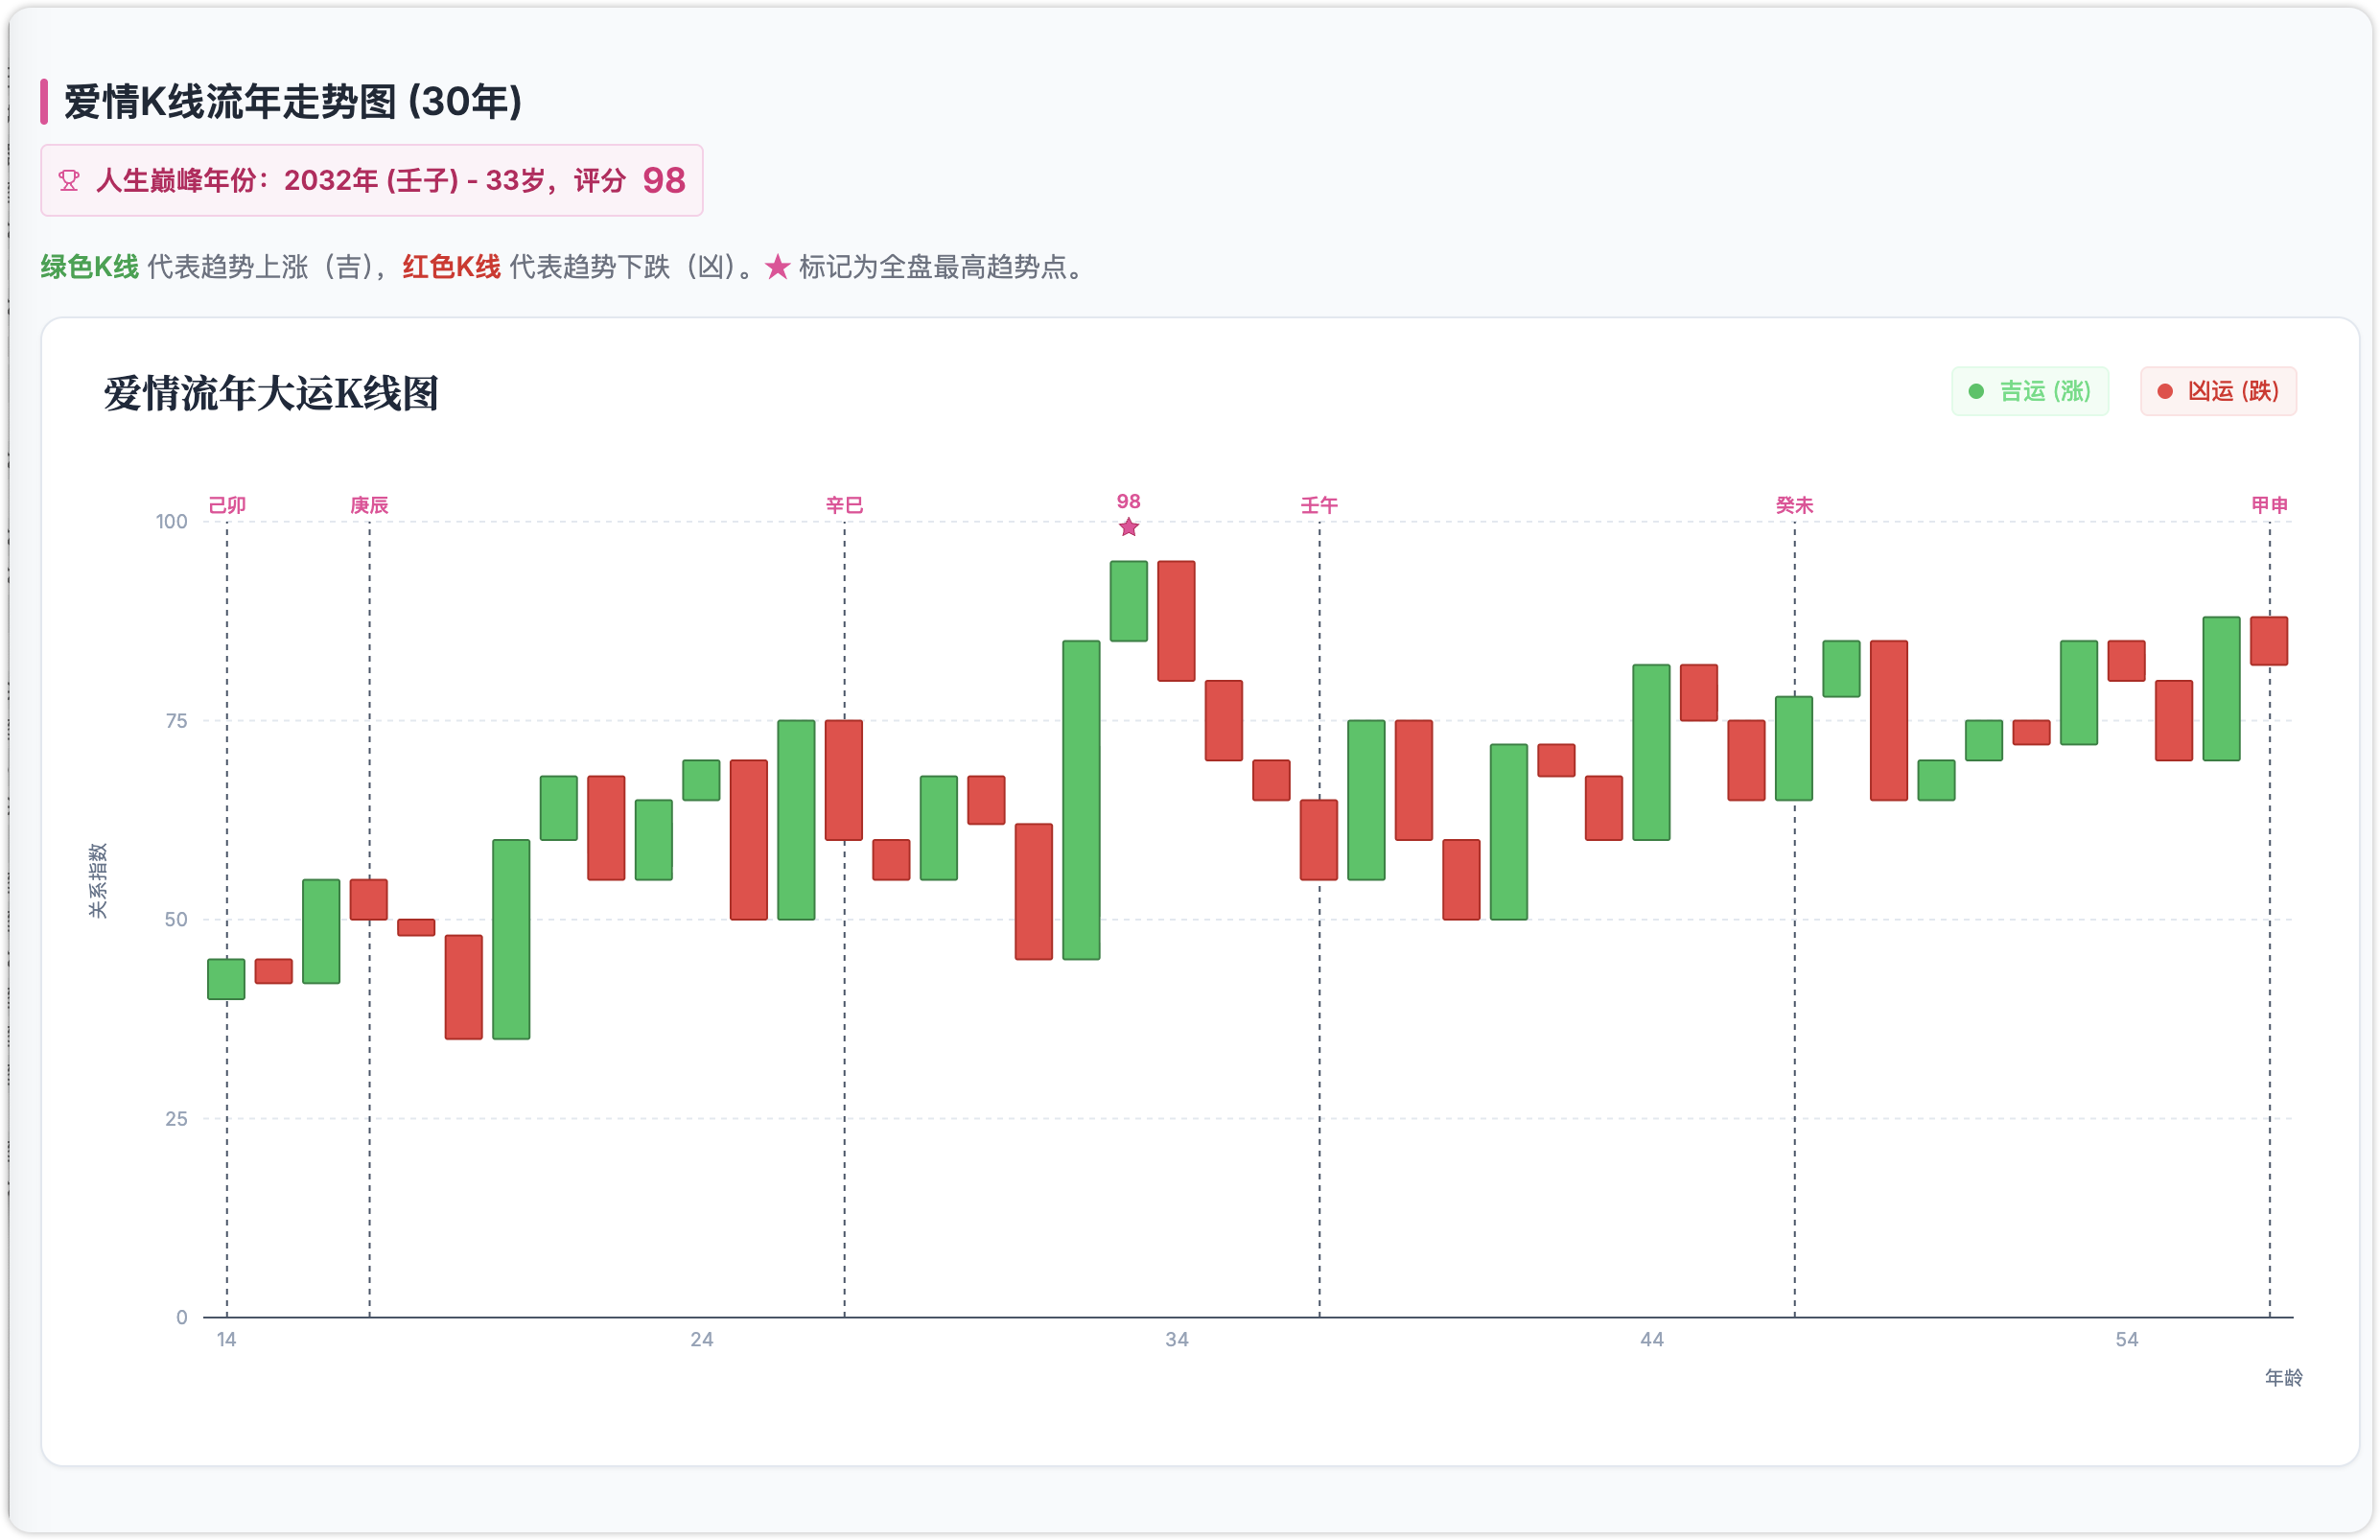Click the 甲申 period marker label
2380x1540 pixels.
pos(2269,505)
